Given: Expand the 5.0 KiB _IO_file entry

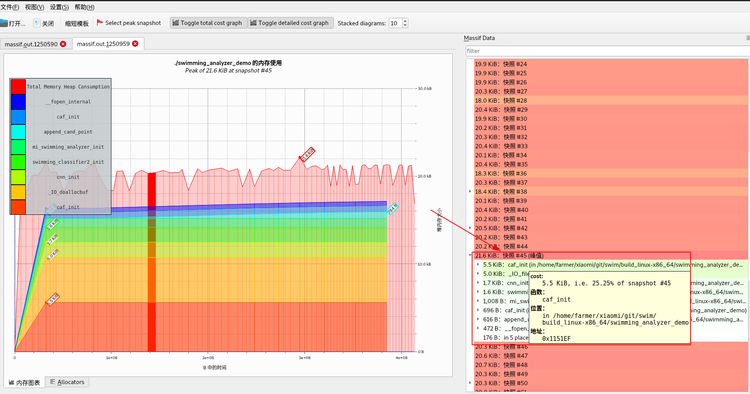Looking at the screenshot, I should tap(478, 274).
